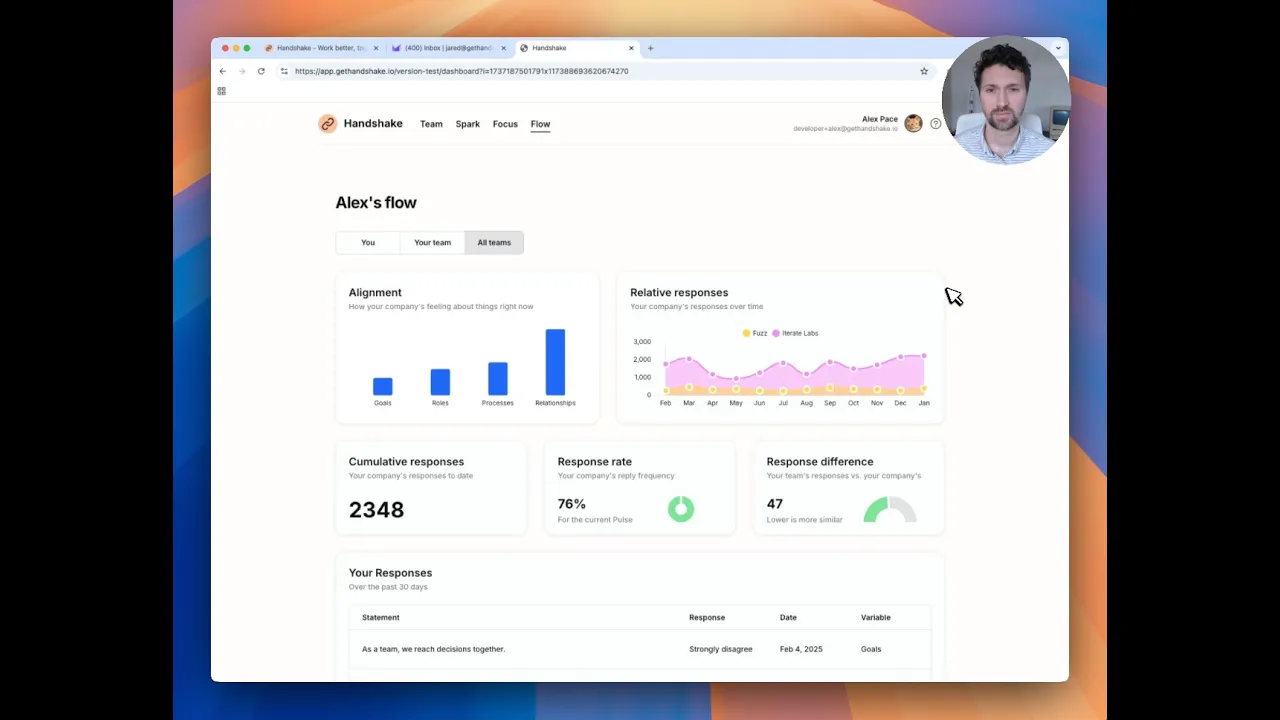
Task: Open the site information icon in the address bar
Action: tap(284, 71)
